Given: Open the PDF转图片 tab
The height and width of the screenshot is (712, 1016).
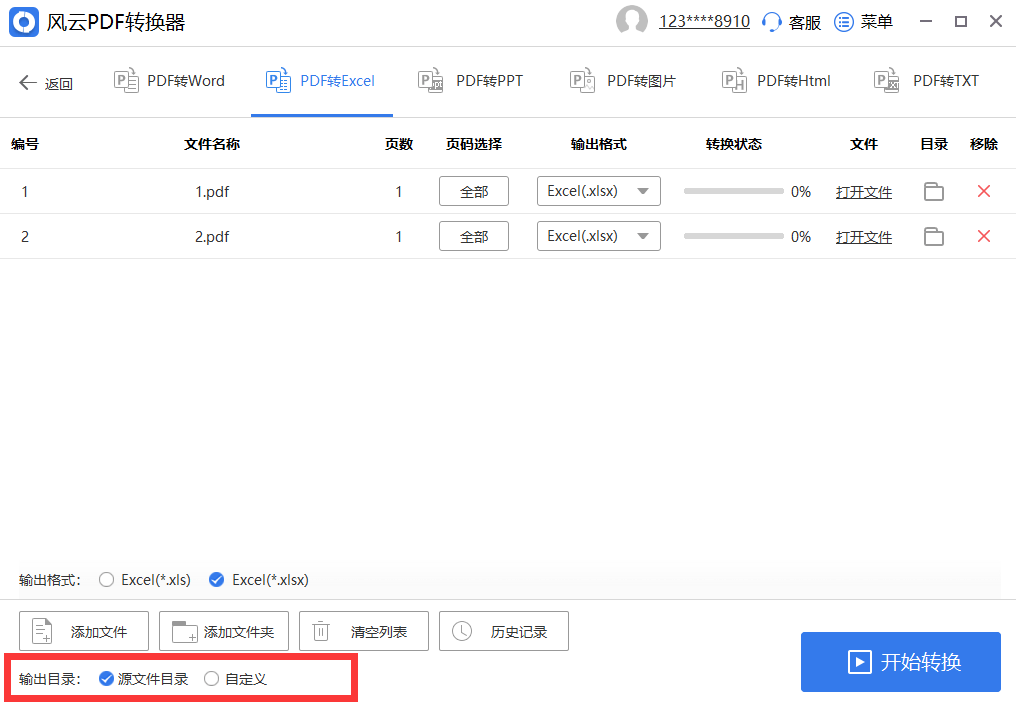Looking at the screenshot, I should (x=623, y=81).
